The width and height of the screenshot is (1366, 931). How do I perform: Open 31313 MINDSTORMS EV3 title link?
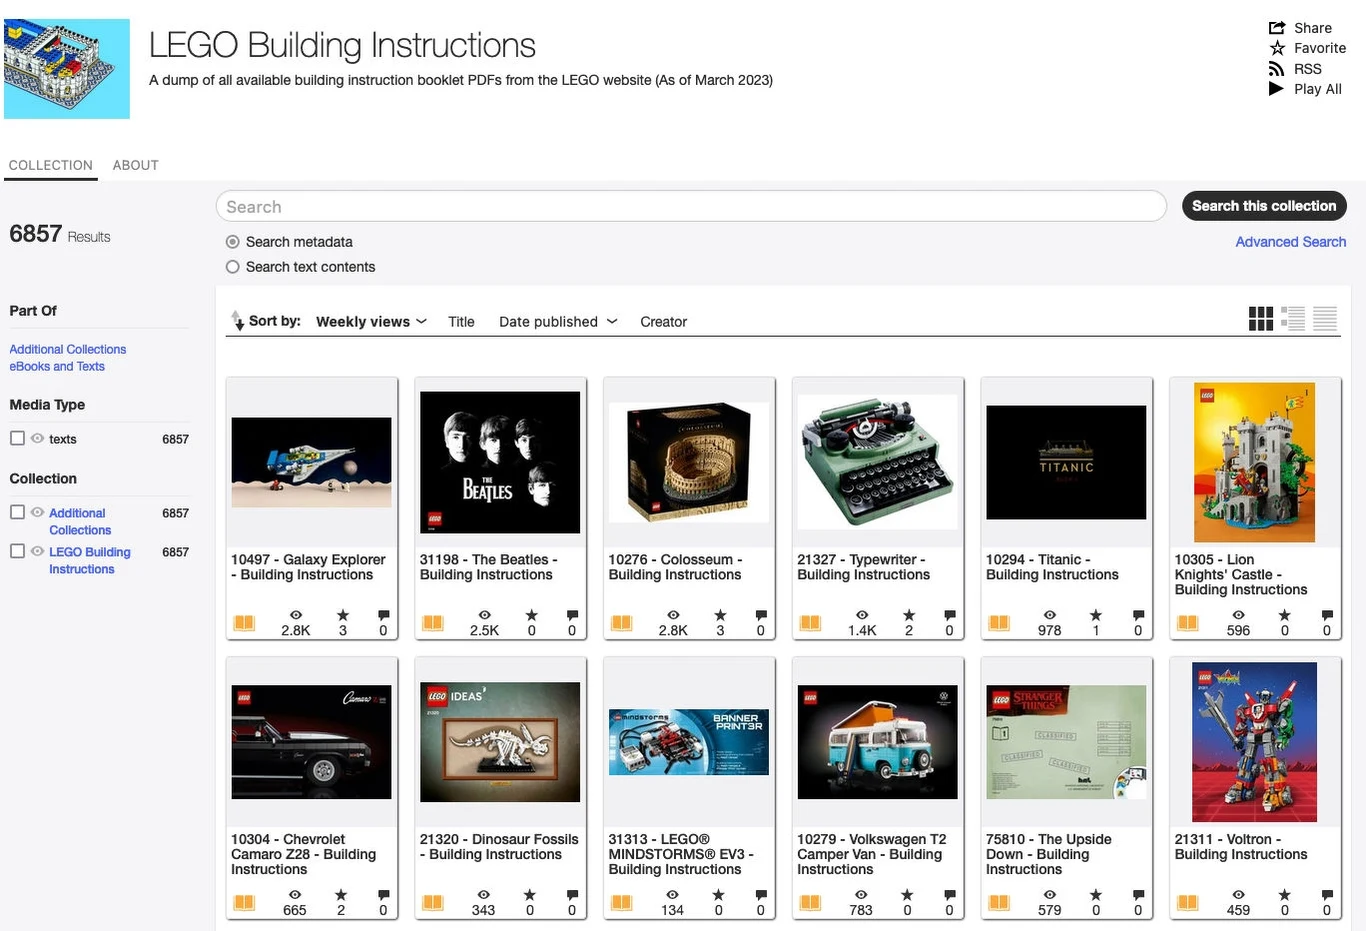(x=681, y=854)
